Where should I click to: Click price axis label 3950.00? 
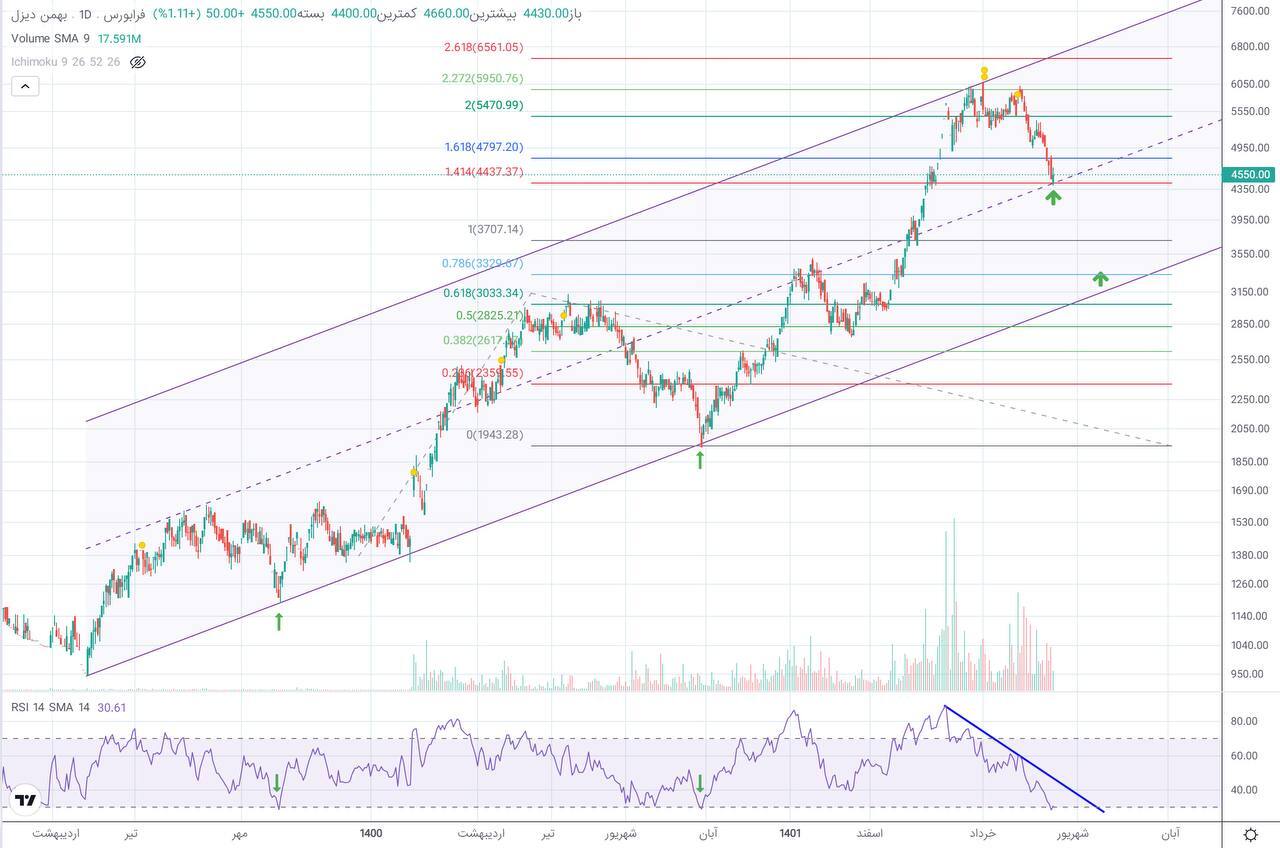(x=1250, y=220)
